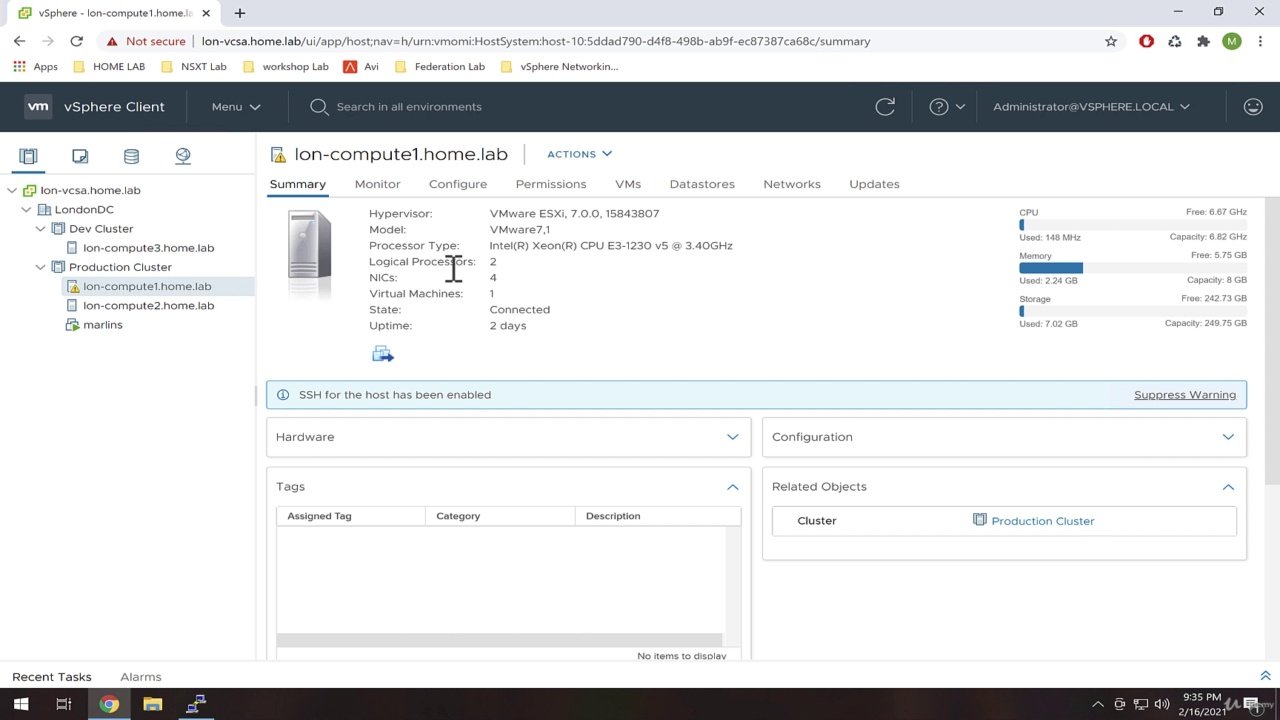Image resolution: width=1280 pixels, height=720 pixels.
Task: Select the Summary tab
Action: tap(297, 184)
